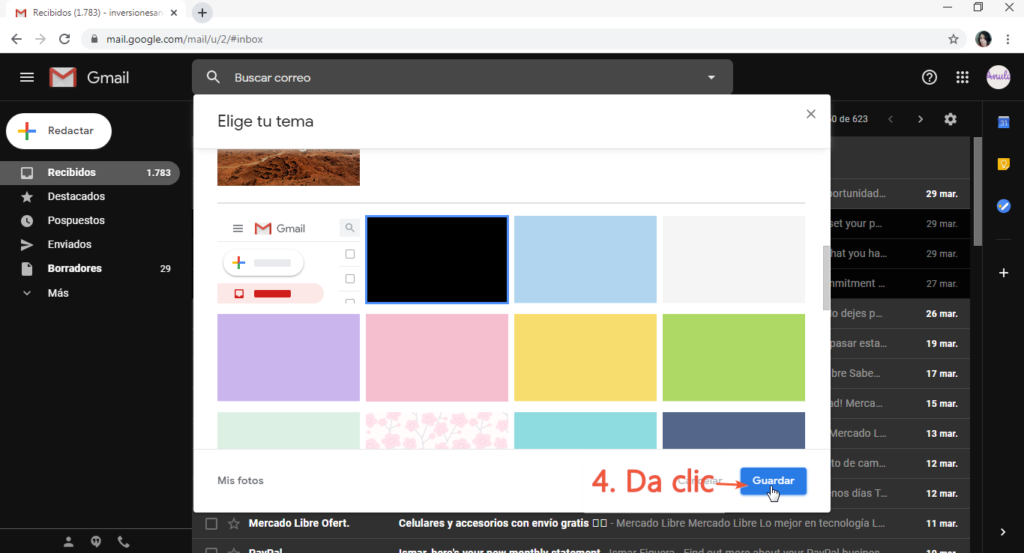
Task: Open the Recibidos folder
Action: pyautogui.click(x=89, y=172)
